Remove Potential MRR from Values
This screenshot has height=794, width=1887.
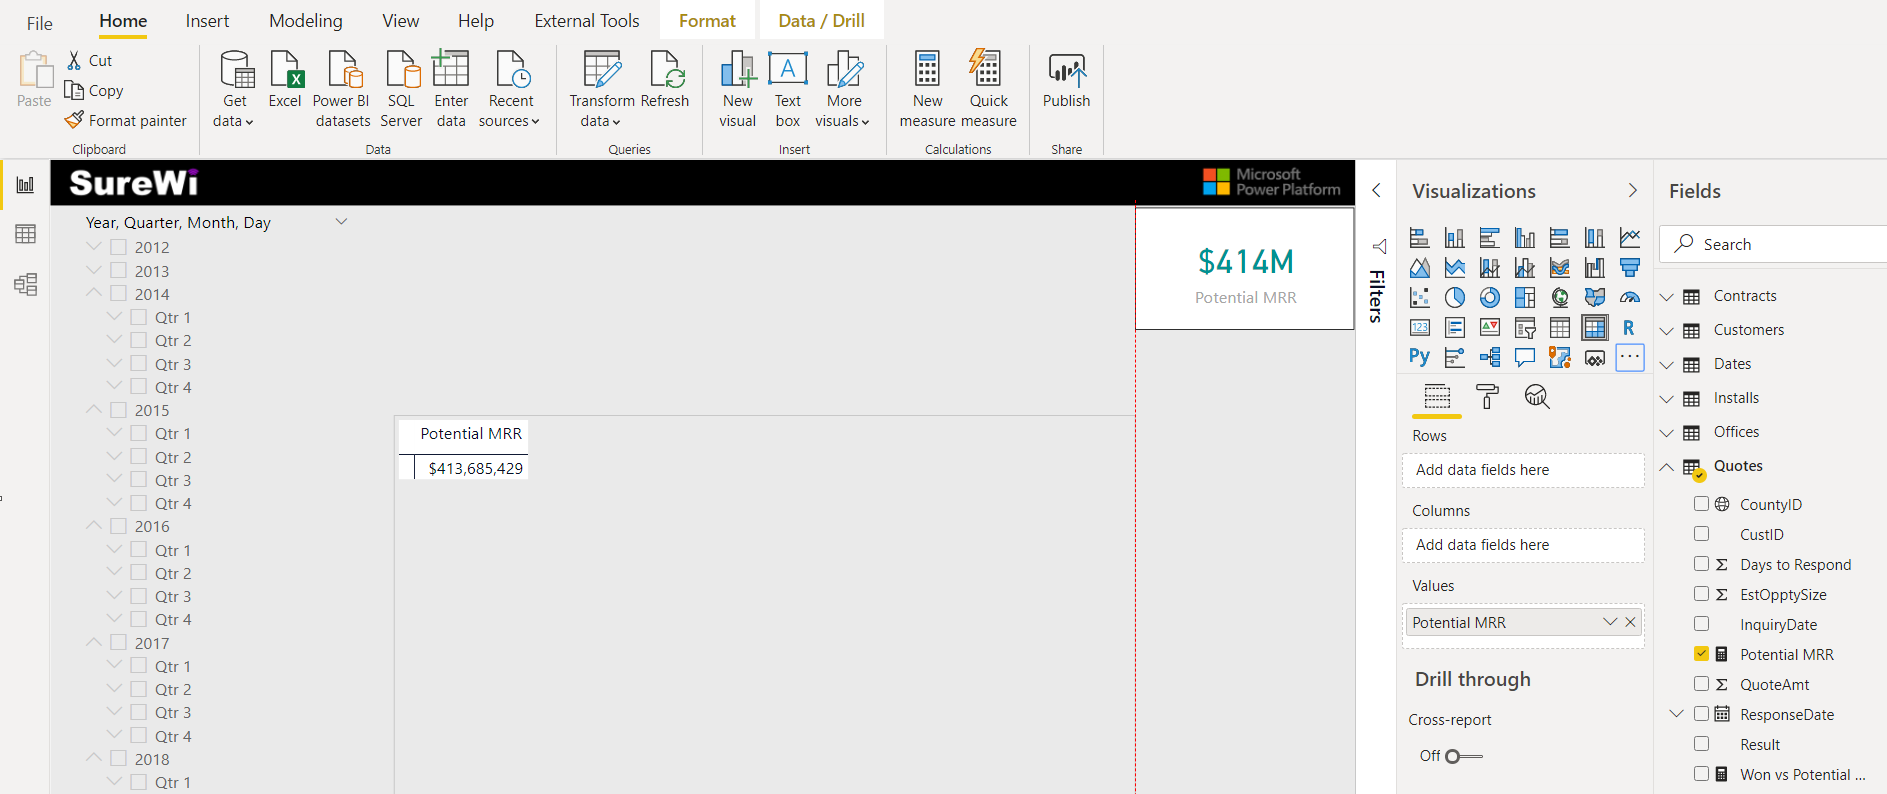click(x=1630, y=622)
